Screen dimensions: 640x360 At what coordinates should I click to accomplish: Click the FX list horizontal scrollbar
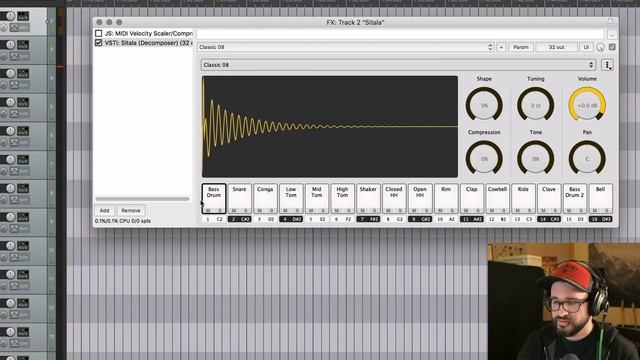pos(142,199)
